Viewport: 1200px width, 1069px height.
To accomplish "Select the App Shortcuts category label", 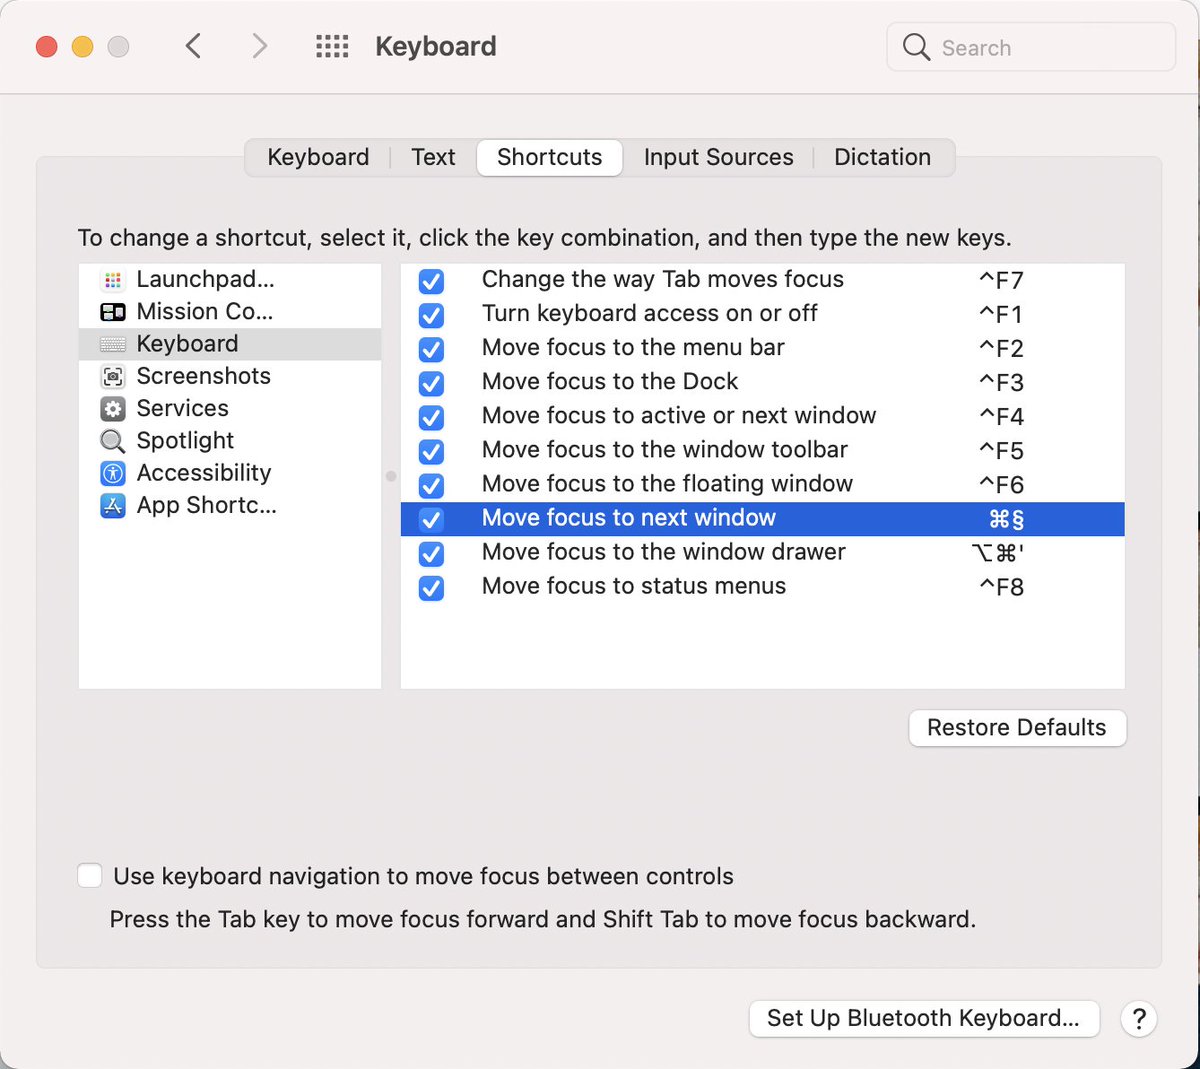I will [206, 505].
